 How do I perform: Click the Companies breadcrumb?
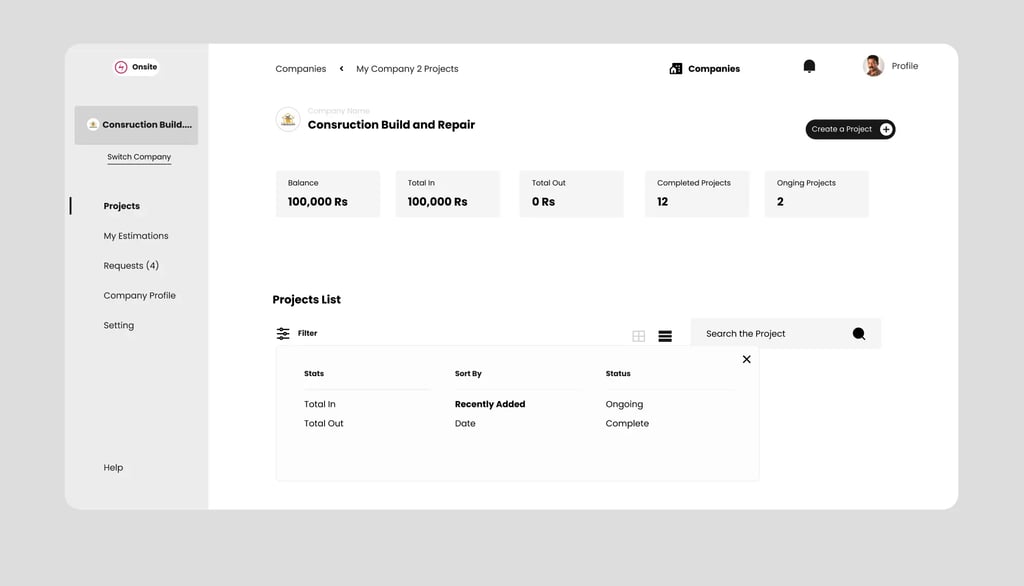click(x=300, y=69)
